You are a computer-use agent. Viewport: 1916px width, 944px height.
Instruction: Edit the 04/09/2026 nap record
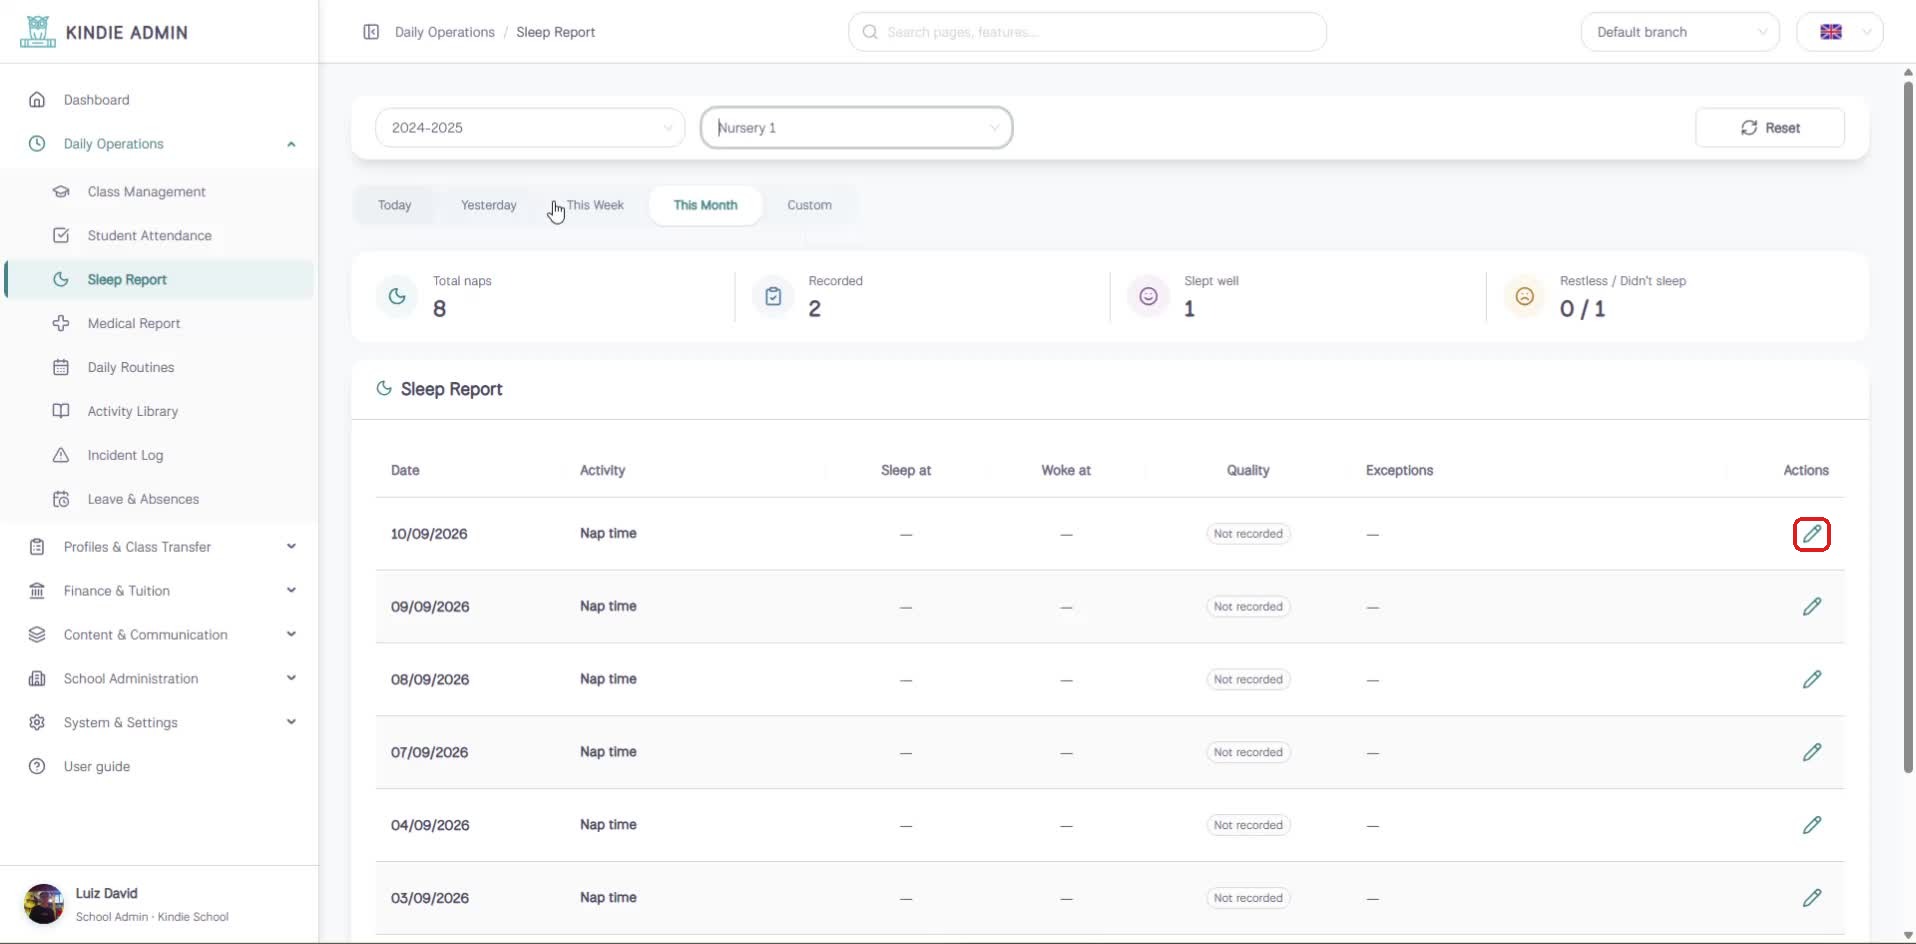click(x=1812, y=825)
